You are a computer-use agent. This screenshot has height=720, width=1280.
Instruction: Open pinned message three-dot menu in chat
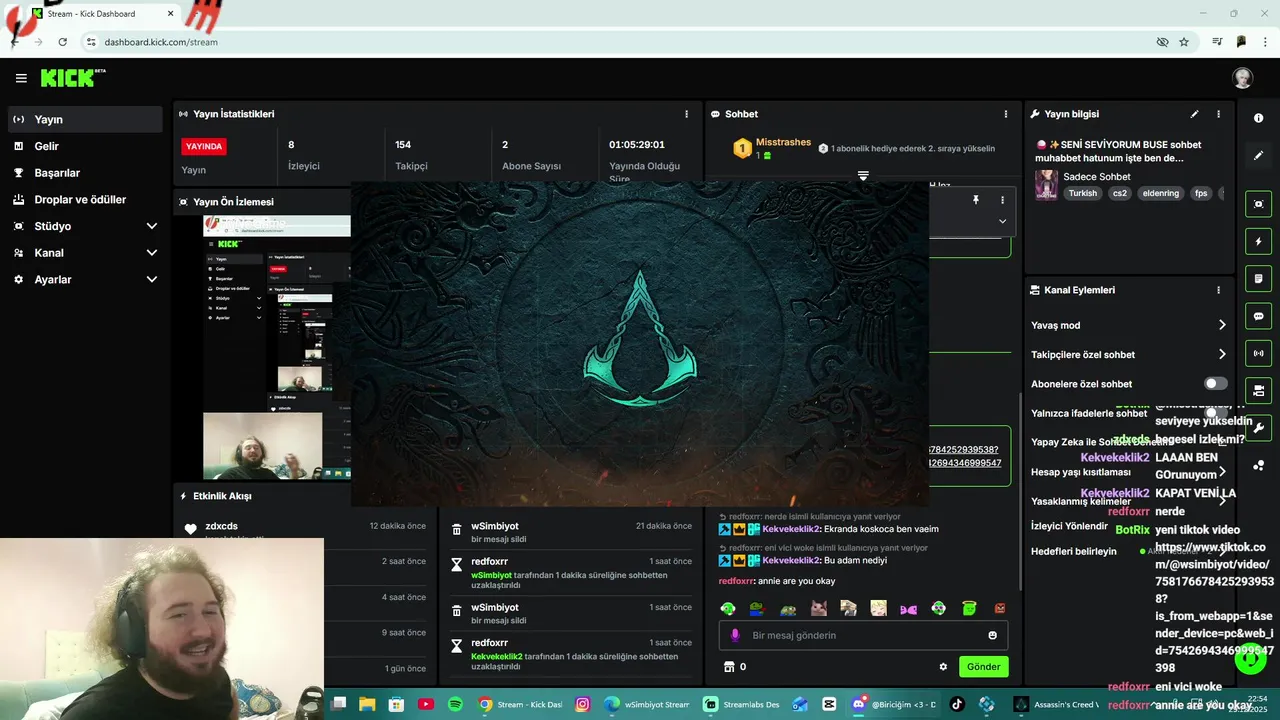1002,200
